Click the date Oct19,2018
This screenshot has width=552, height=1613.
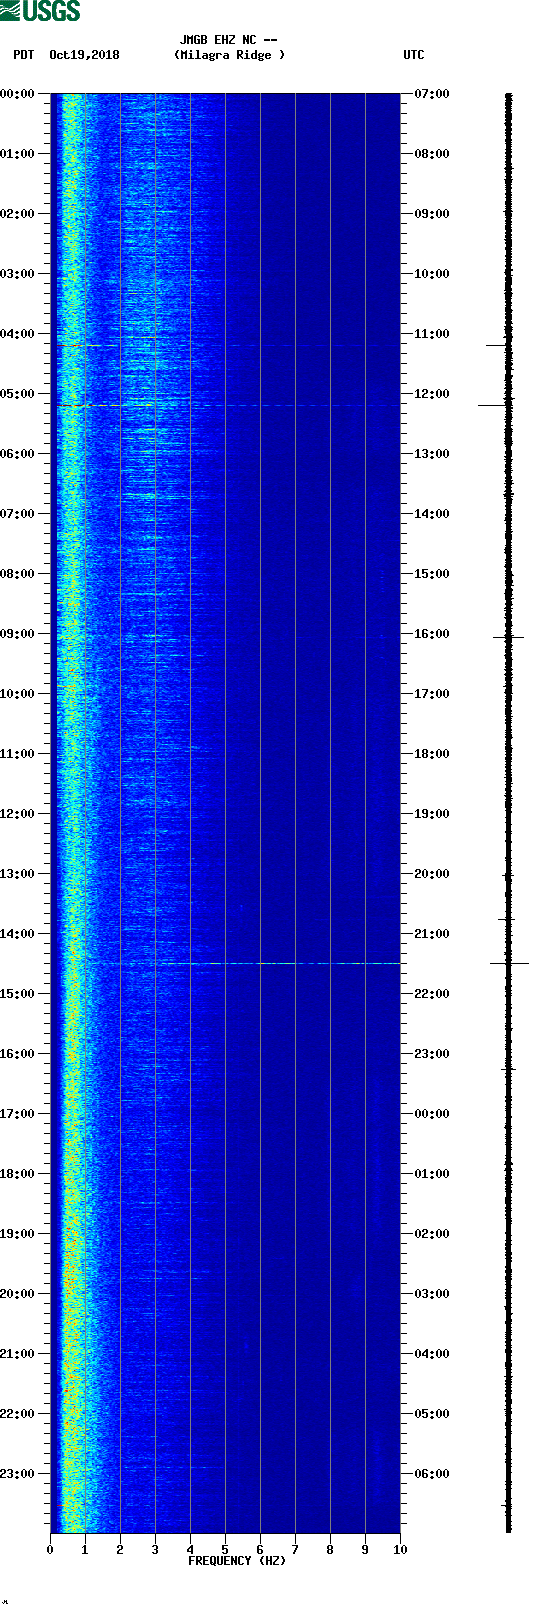point(84,55)
